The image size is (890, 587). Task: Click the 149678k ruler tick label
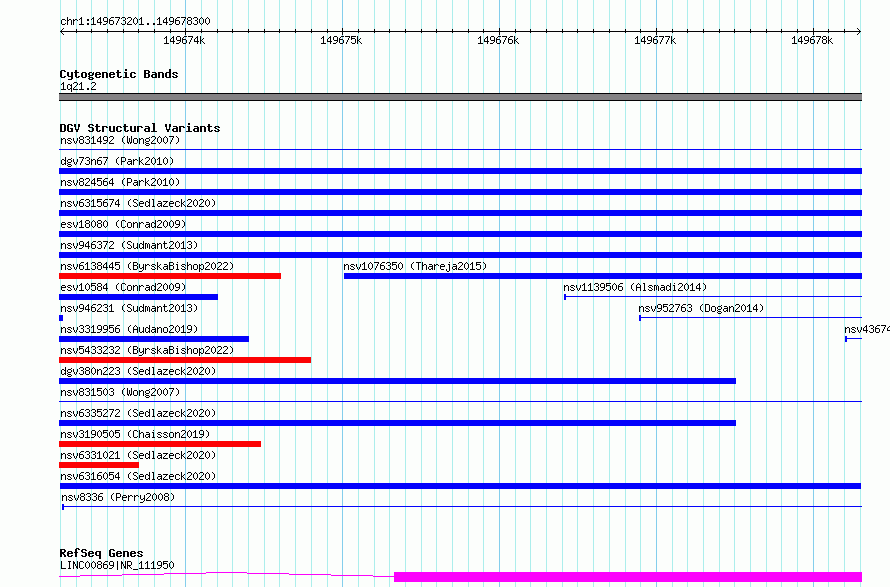click(812, 40)
